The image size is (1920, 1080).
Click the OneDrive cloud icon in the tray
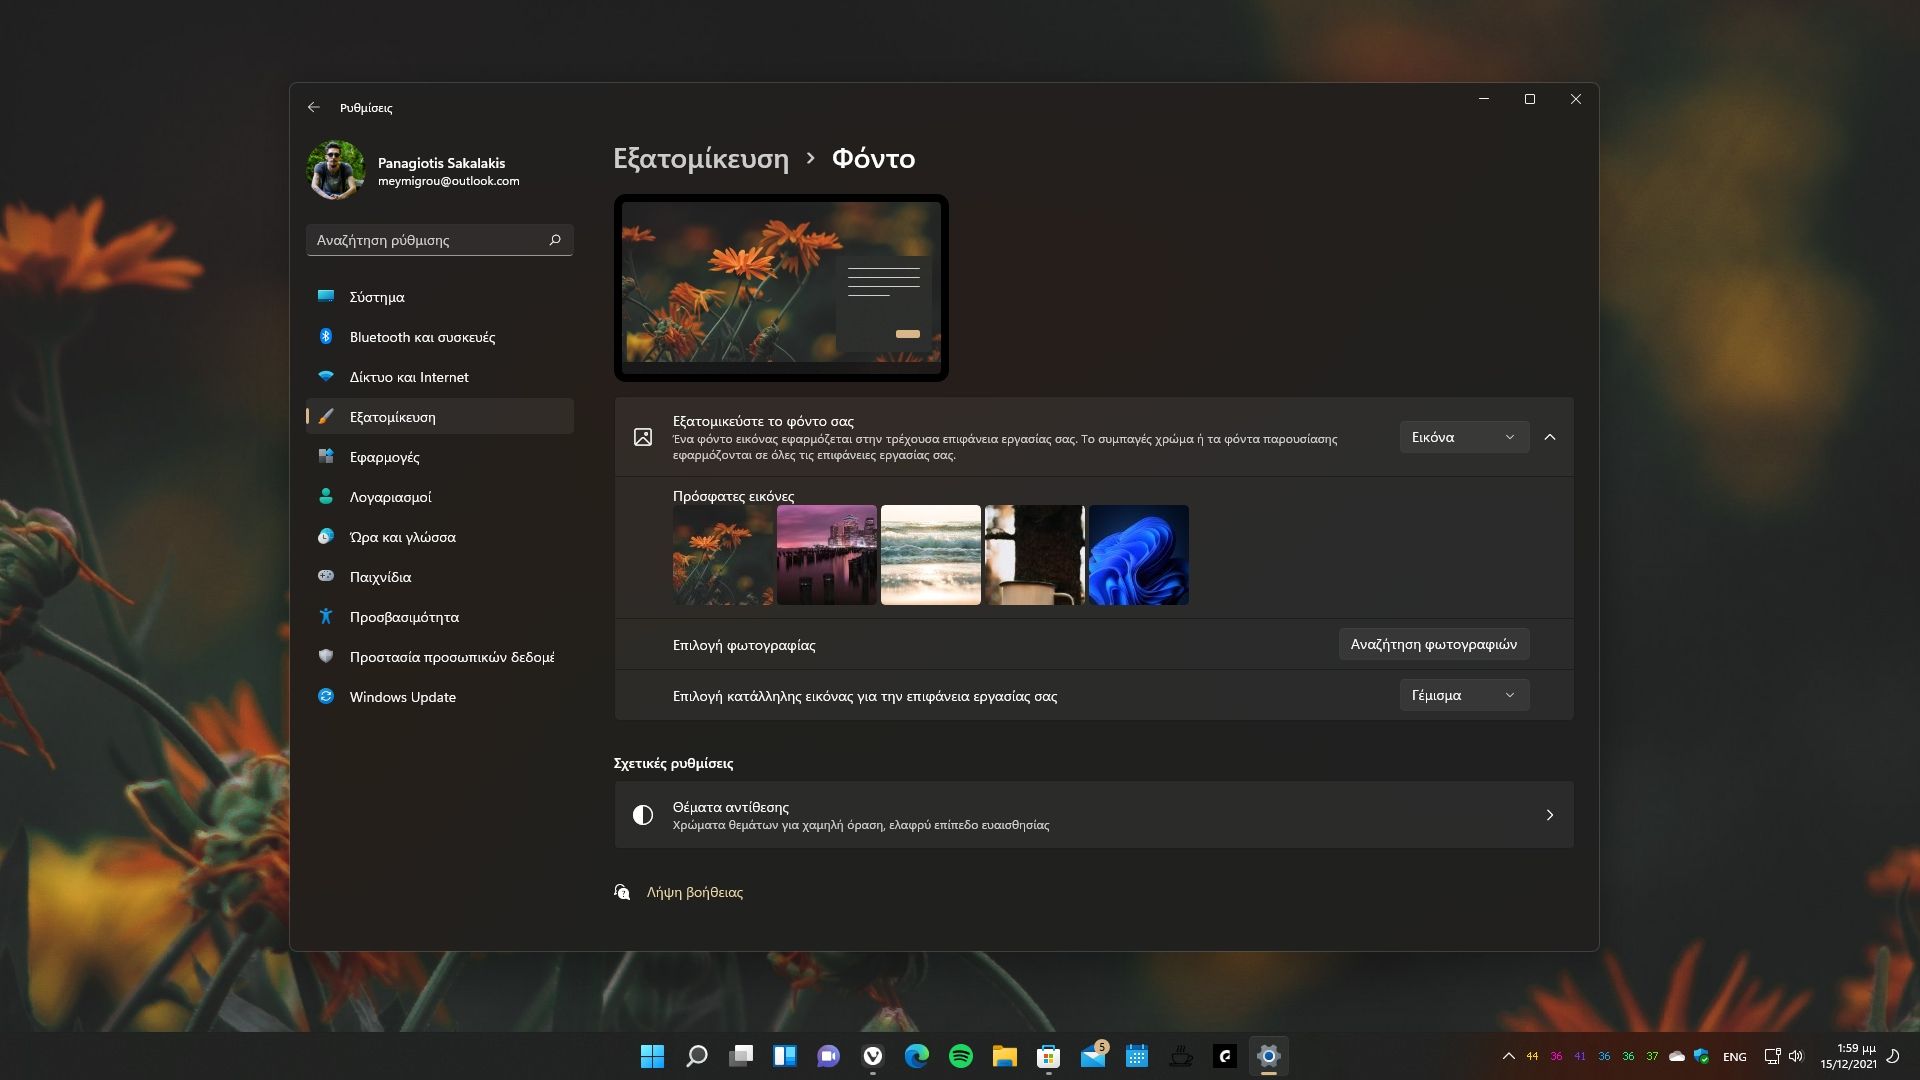(1677, 1056)
